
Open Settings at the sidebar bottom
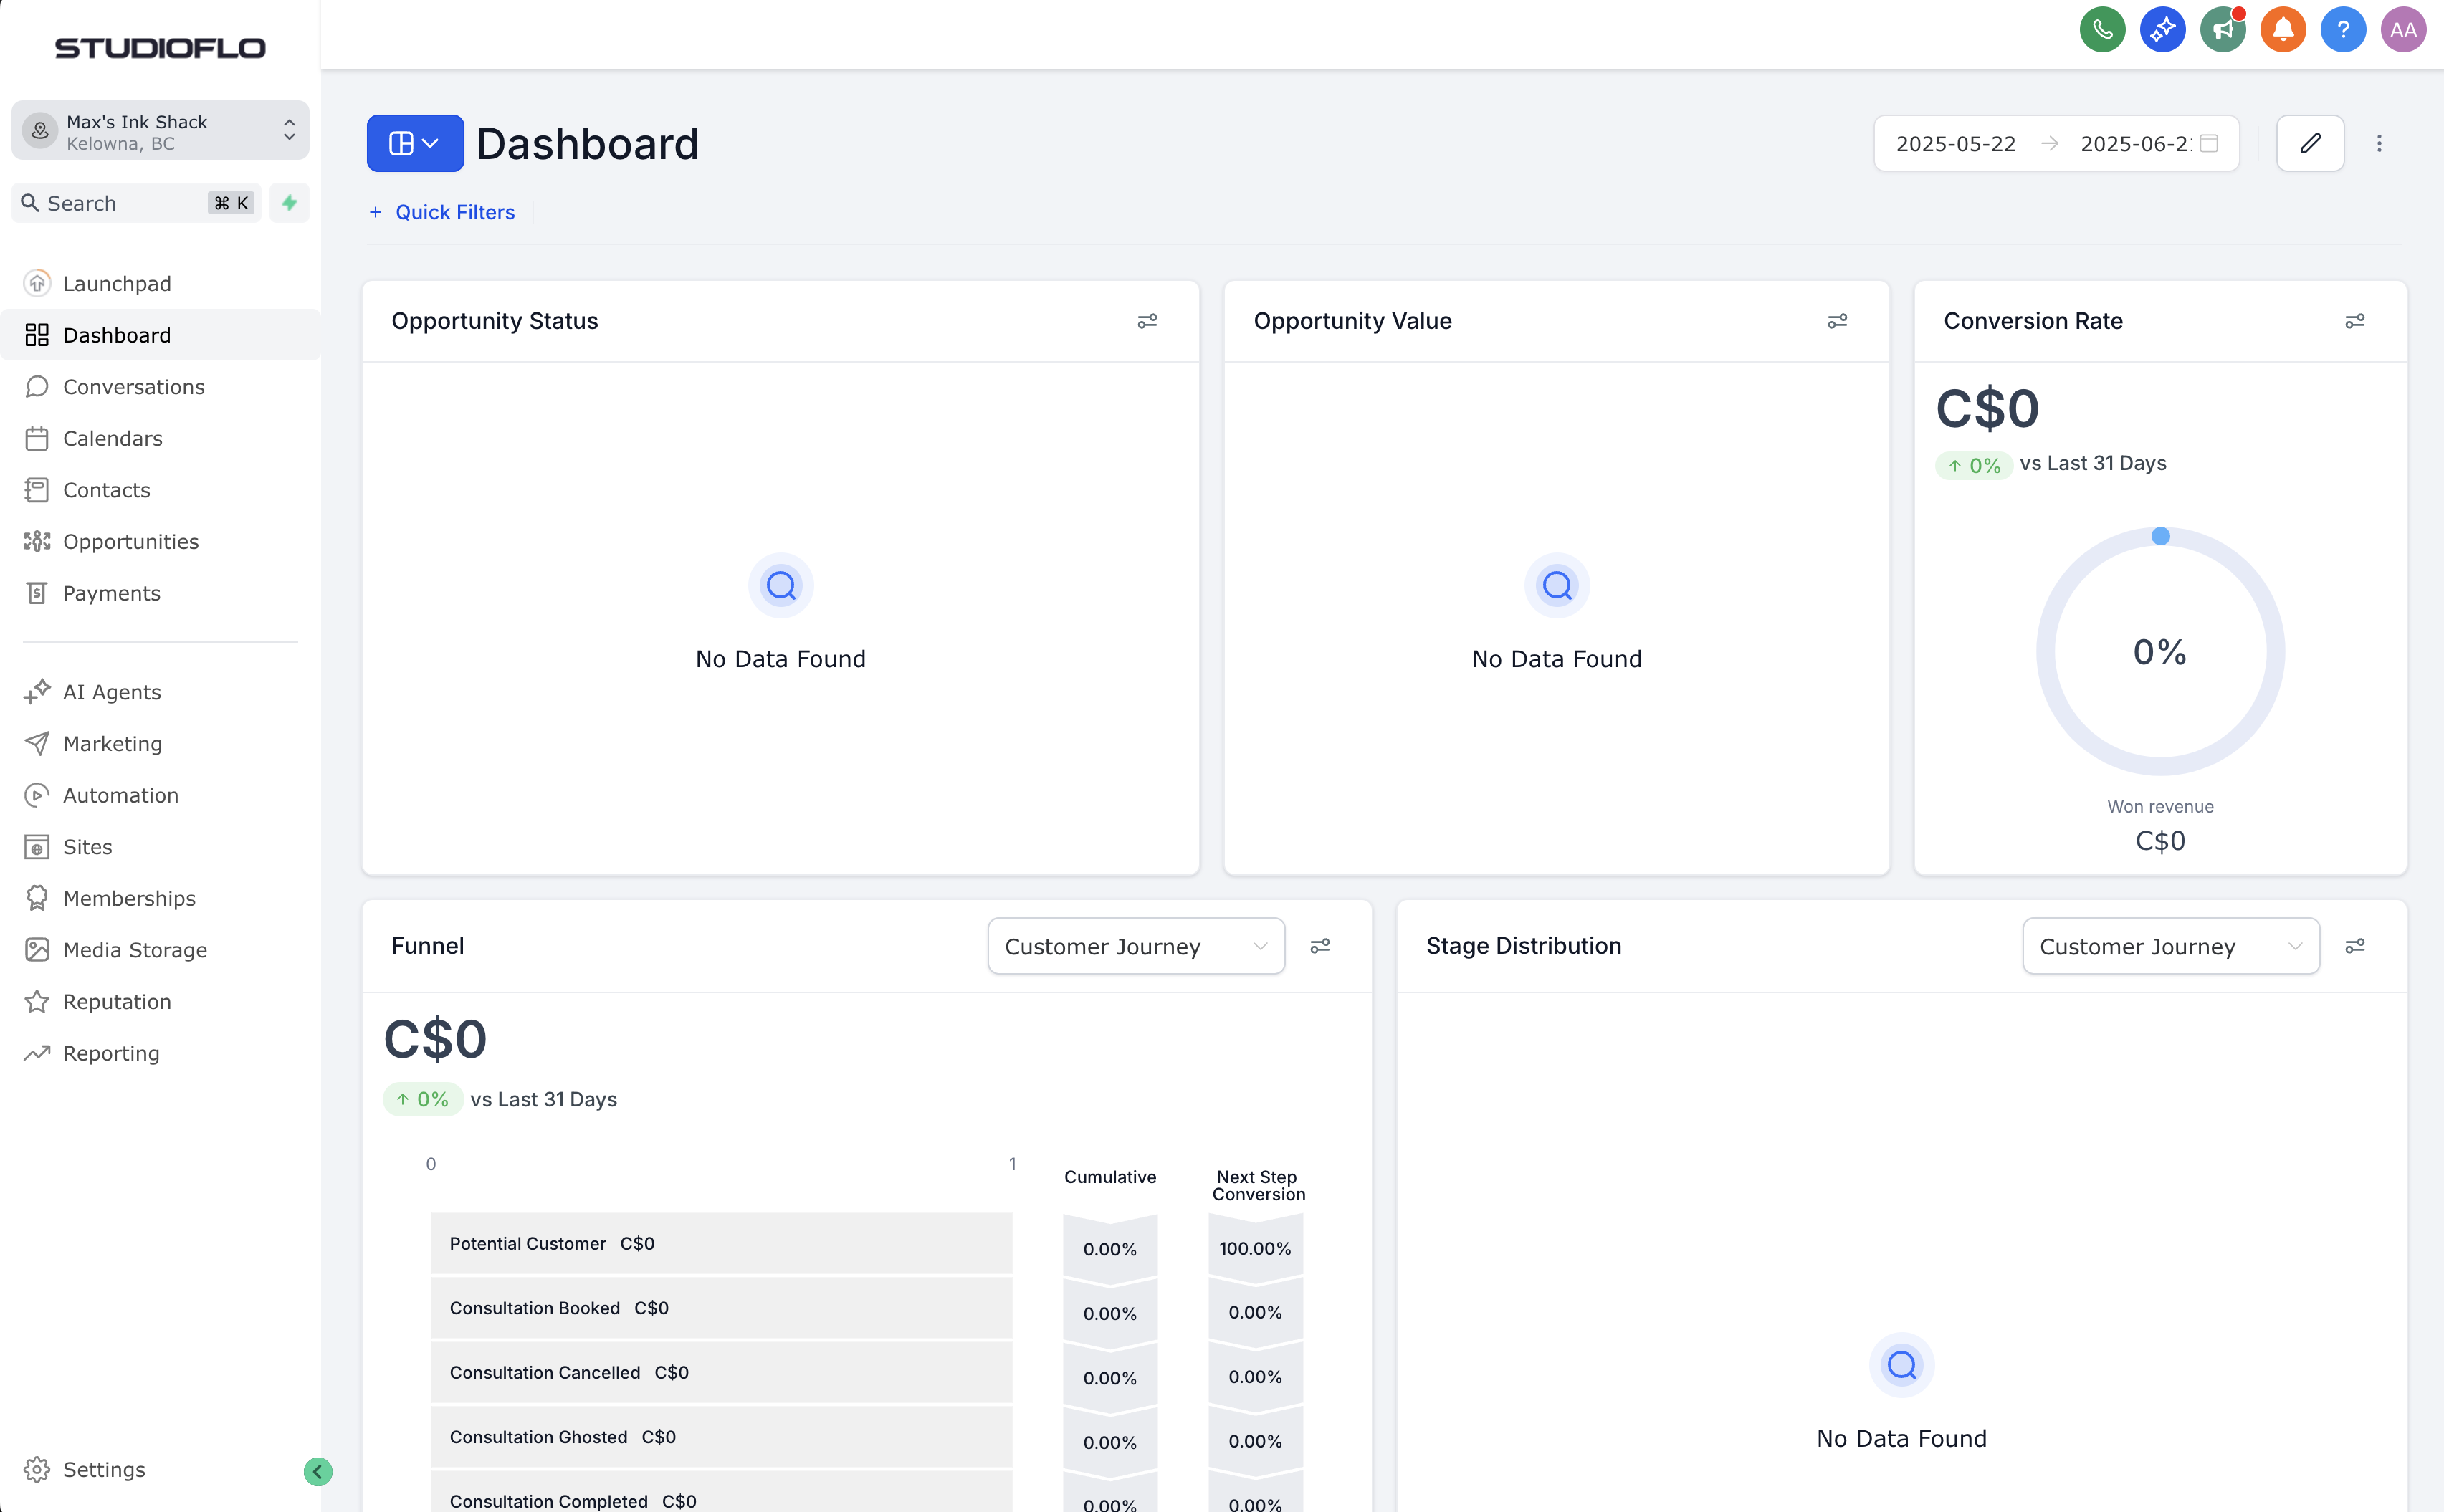click(x=103, y=1469)
